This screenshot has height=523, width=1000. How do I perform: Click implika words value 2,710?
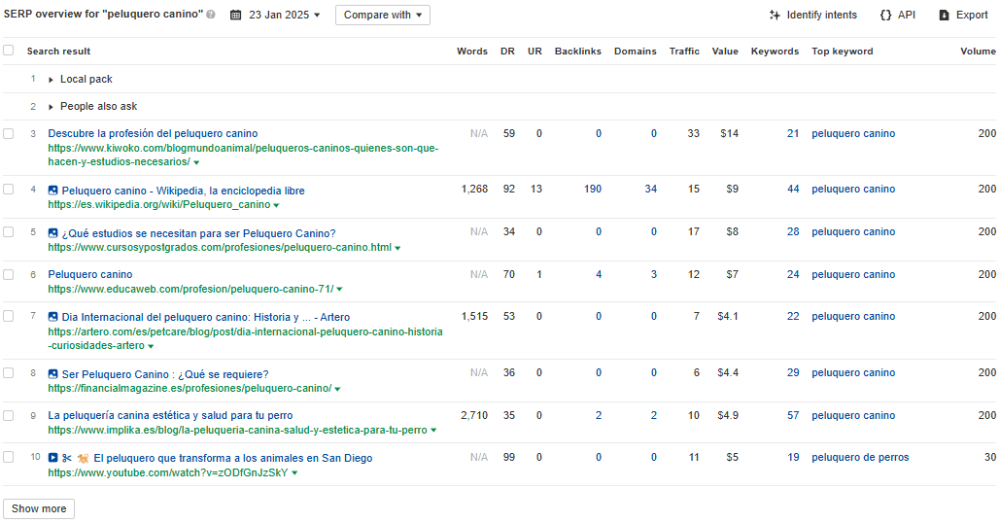point(474,415)
